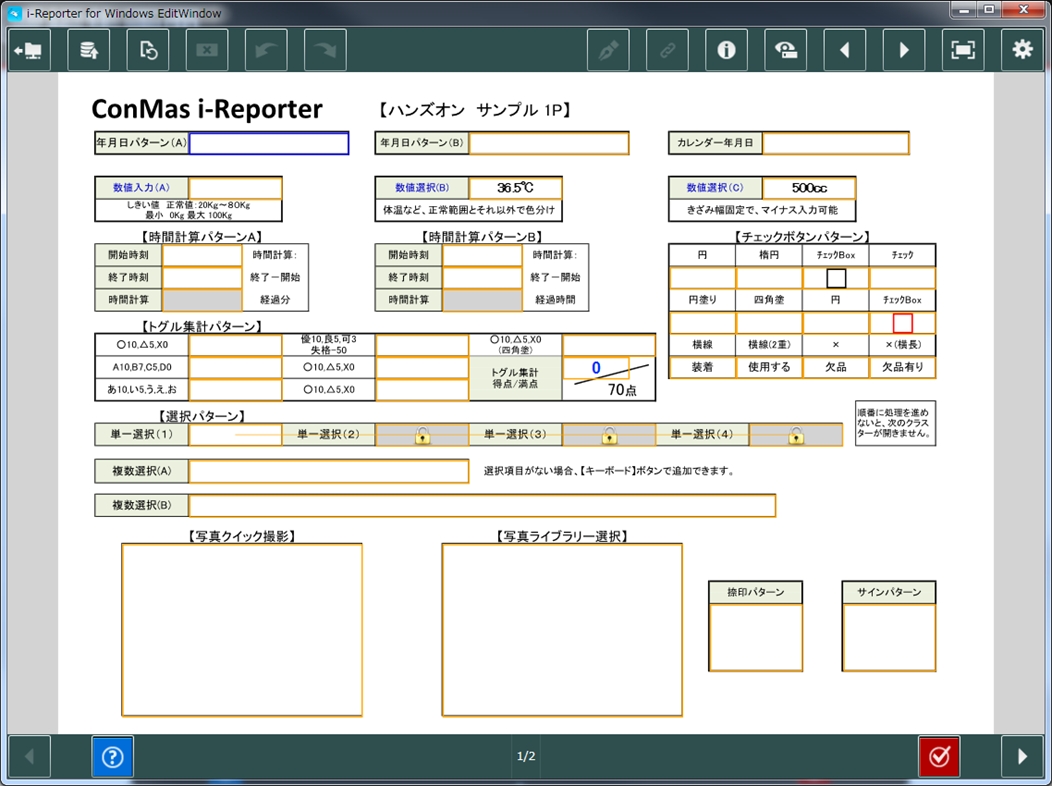The height and width of the screenshot is (786, 1052).
Task: Tick the black チェックBox square
Action: (836, 278)
